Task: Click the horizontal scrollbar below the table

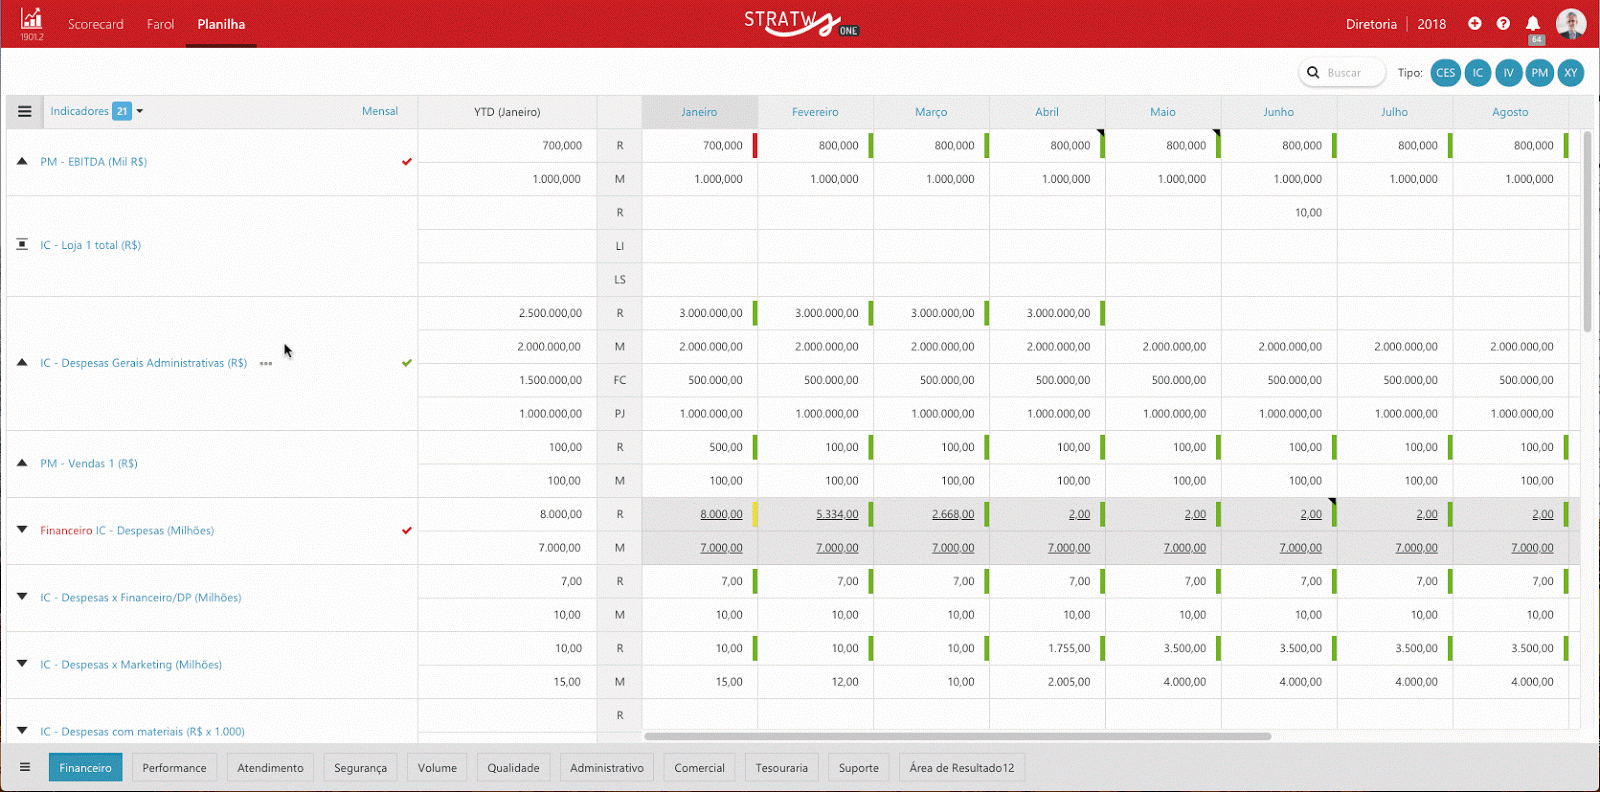Action: coord(957,736)
